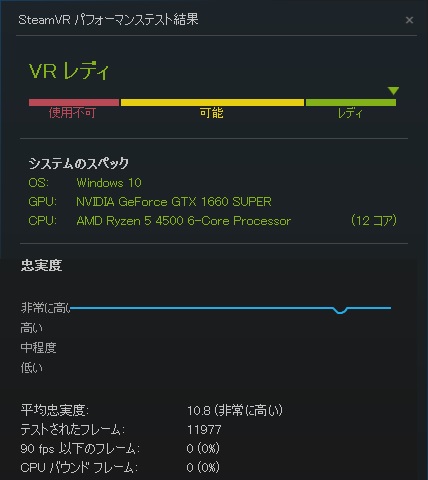Click the green triangle score marker
Screen dimensions: 428x480
(393, 91)
